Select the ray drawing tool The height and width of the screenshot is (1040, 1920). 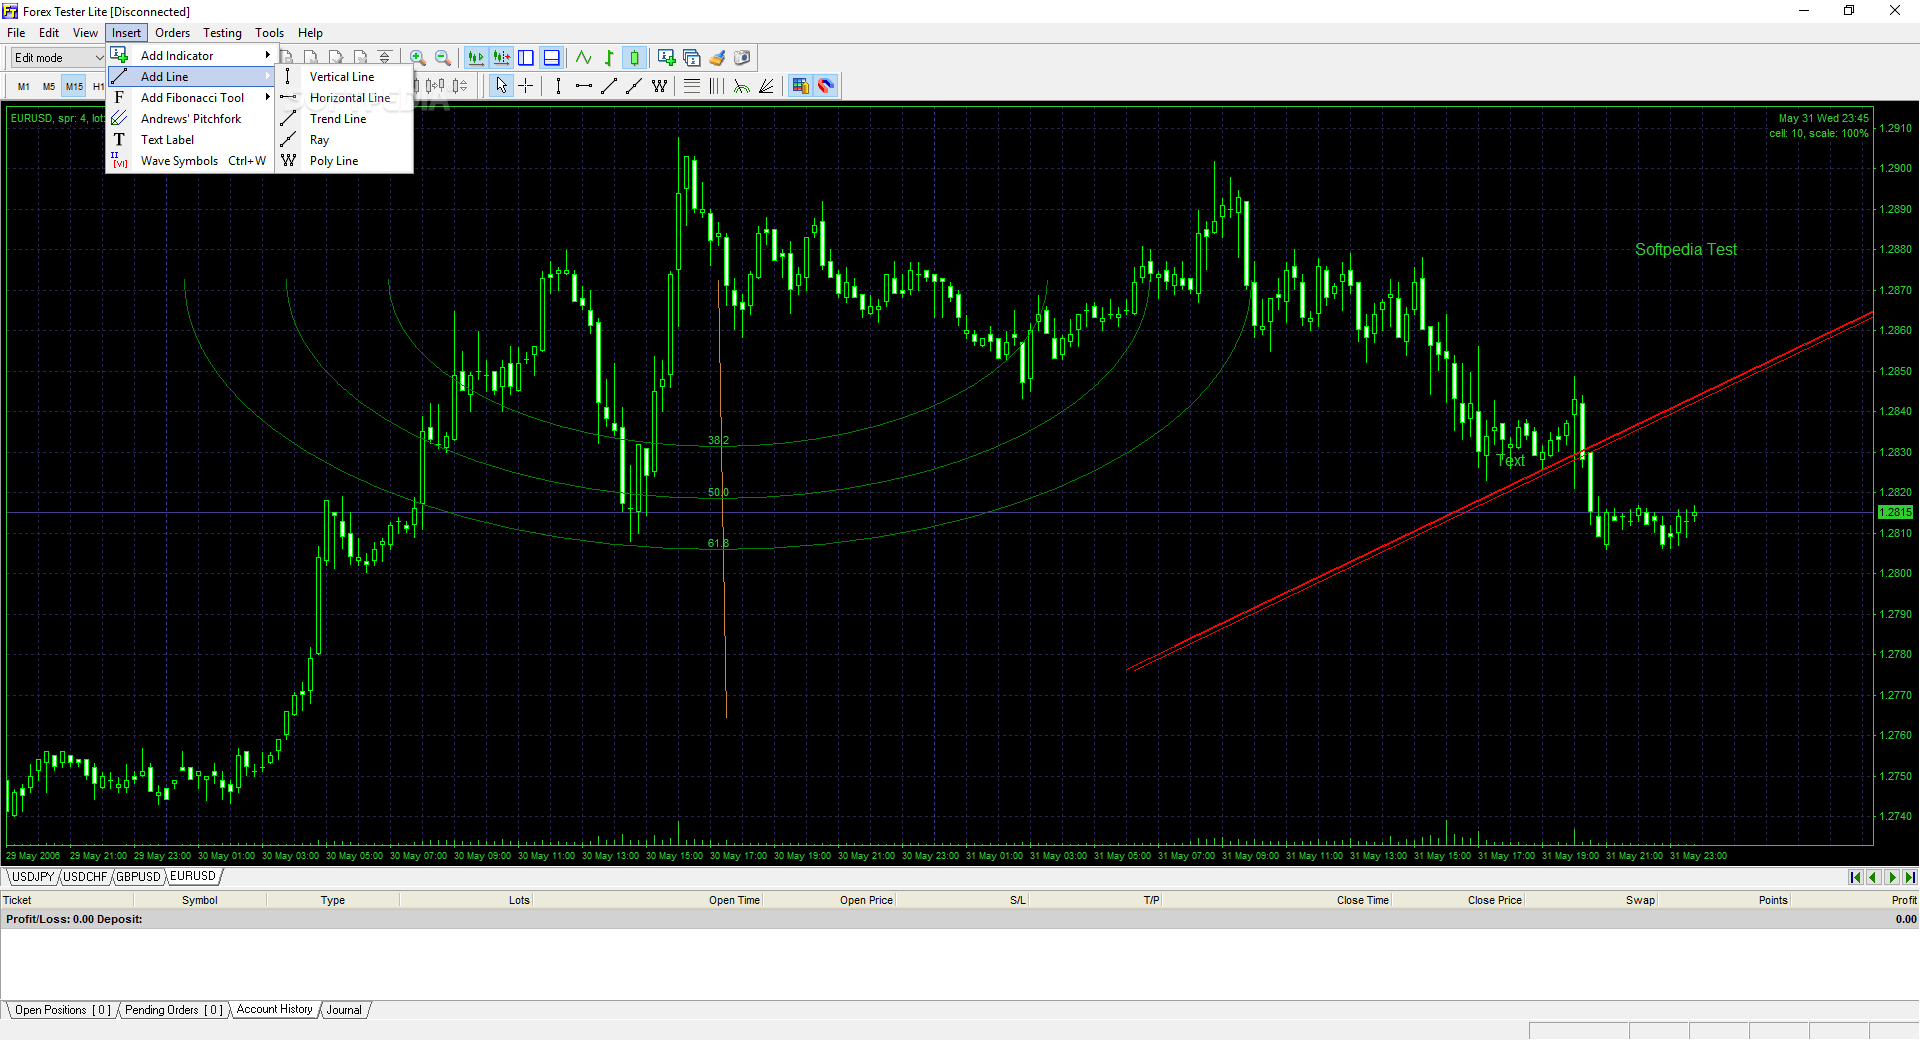(x=634, y=86)
